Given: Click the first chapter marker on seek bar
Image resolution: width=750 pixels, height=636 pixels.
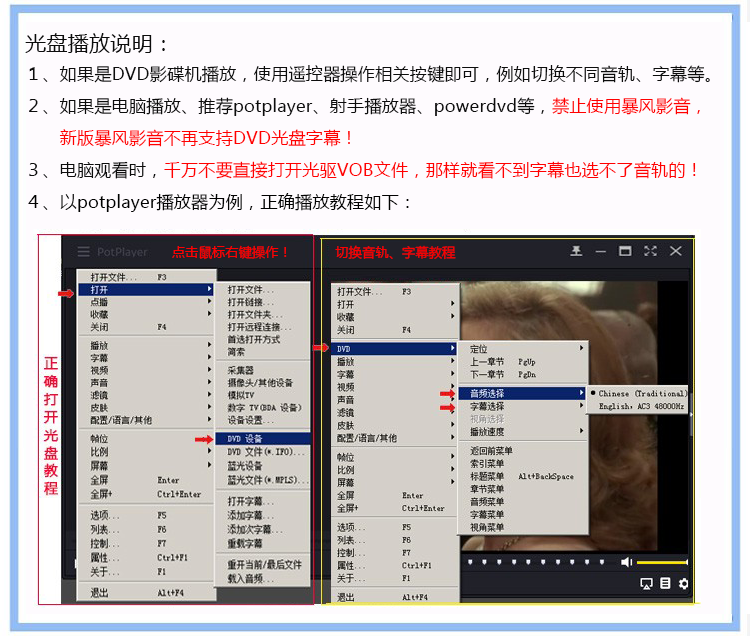Looking at the screenshot, I should tap(470, 562).
